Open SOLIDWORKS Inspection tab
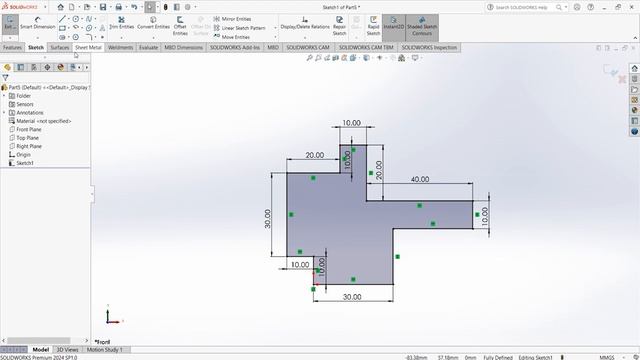Screen dimensions: 640x360 click(429, 47)
